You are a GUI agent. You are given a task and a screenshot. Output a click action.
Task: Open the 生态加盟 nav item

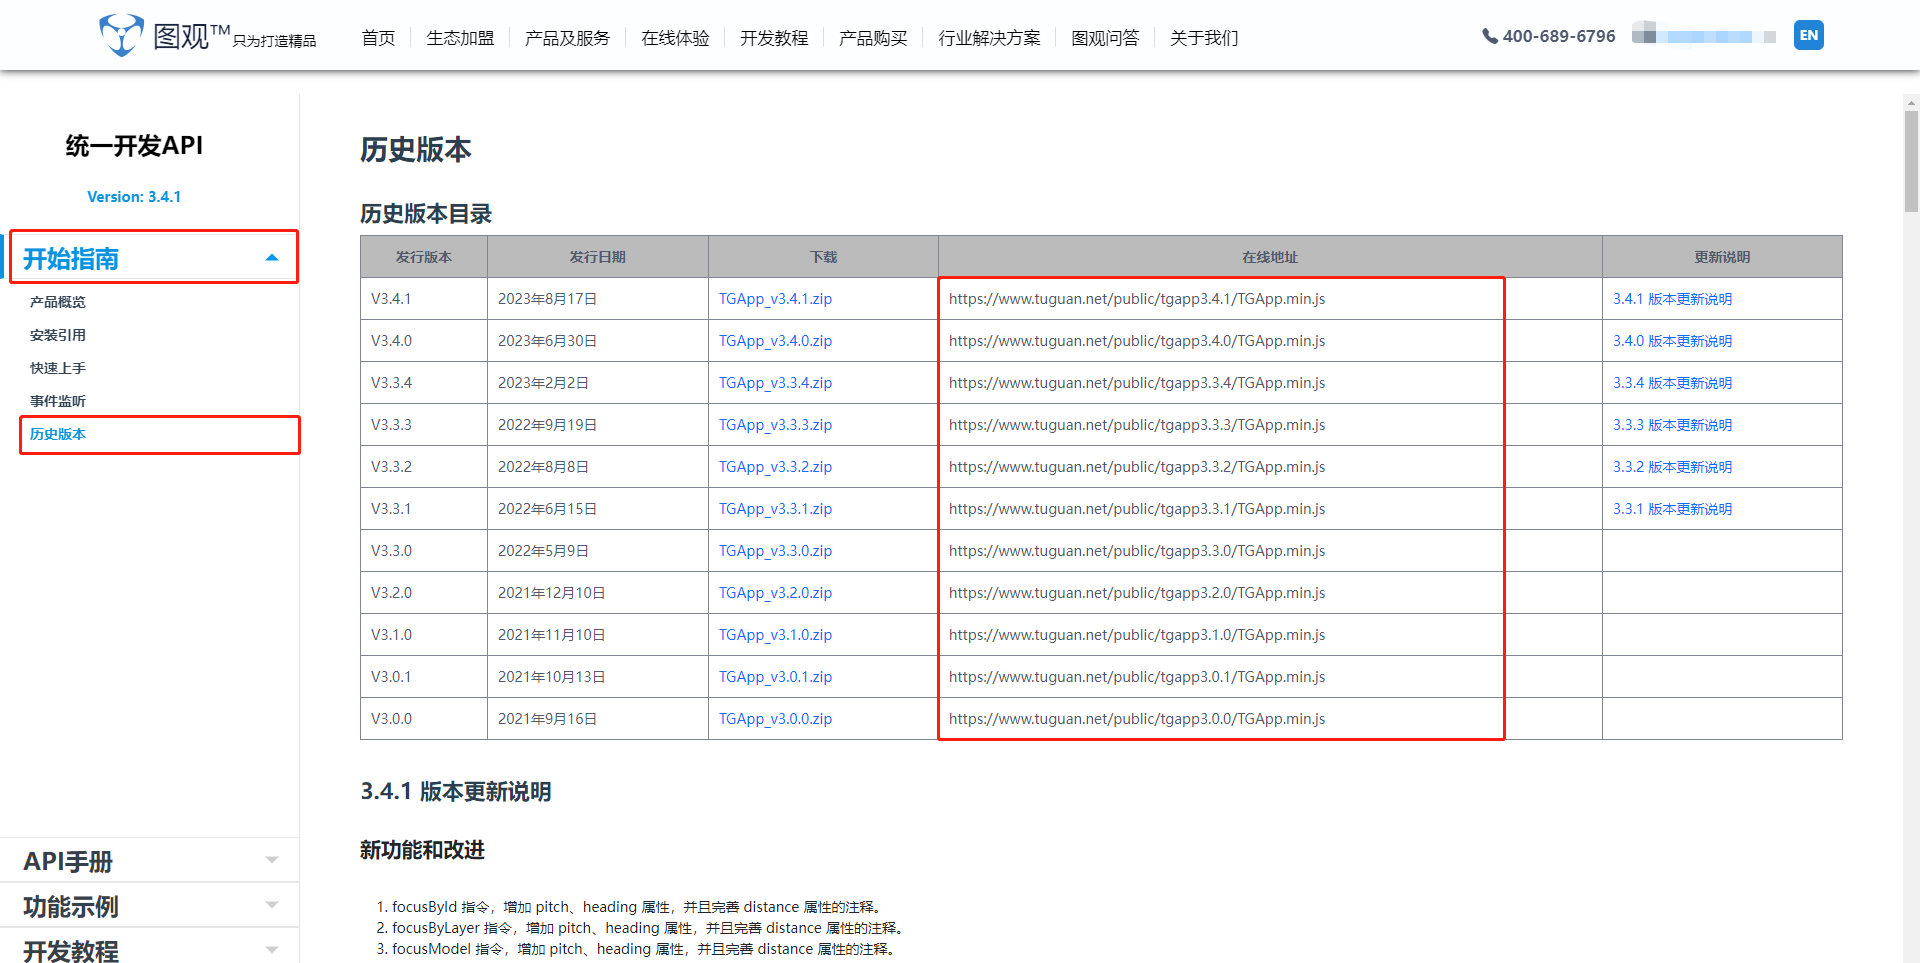(460, 38)
